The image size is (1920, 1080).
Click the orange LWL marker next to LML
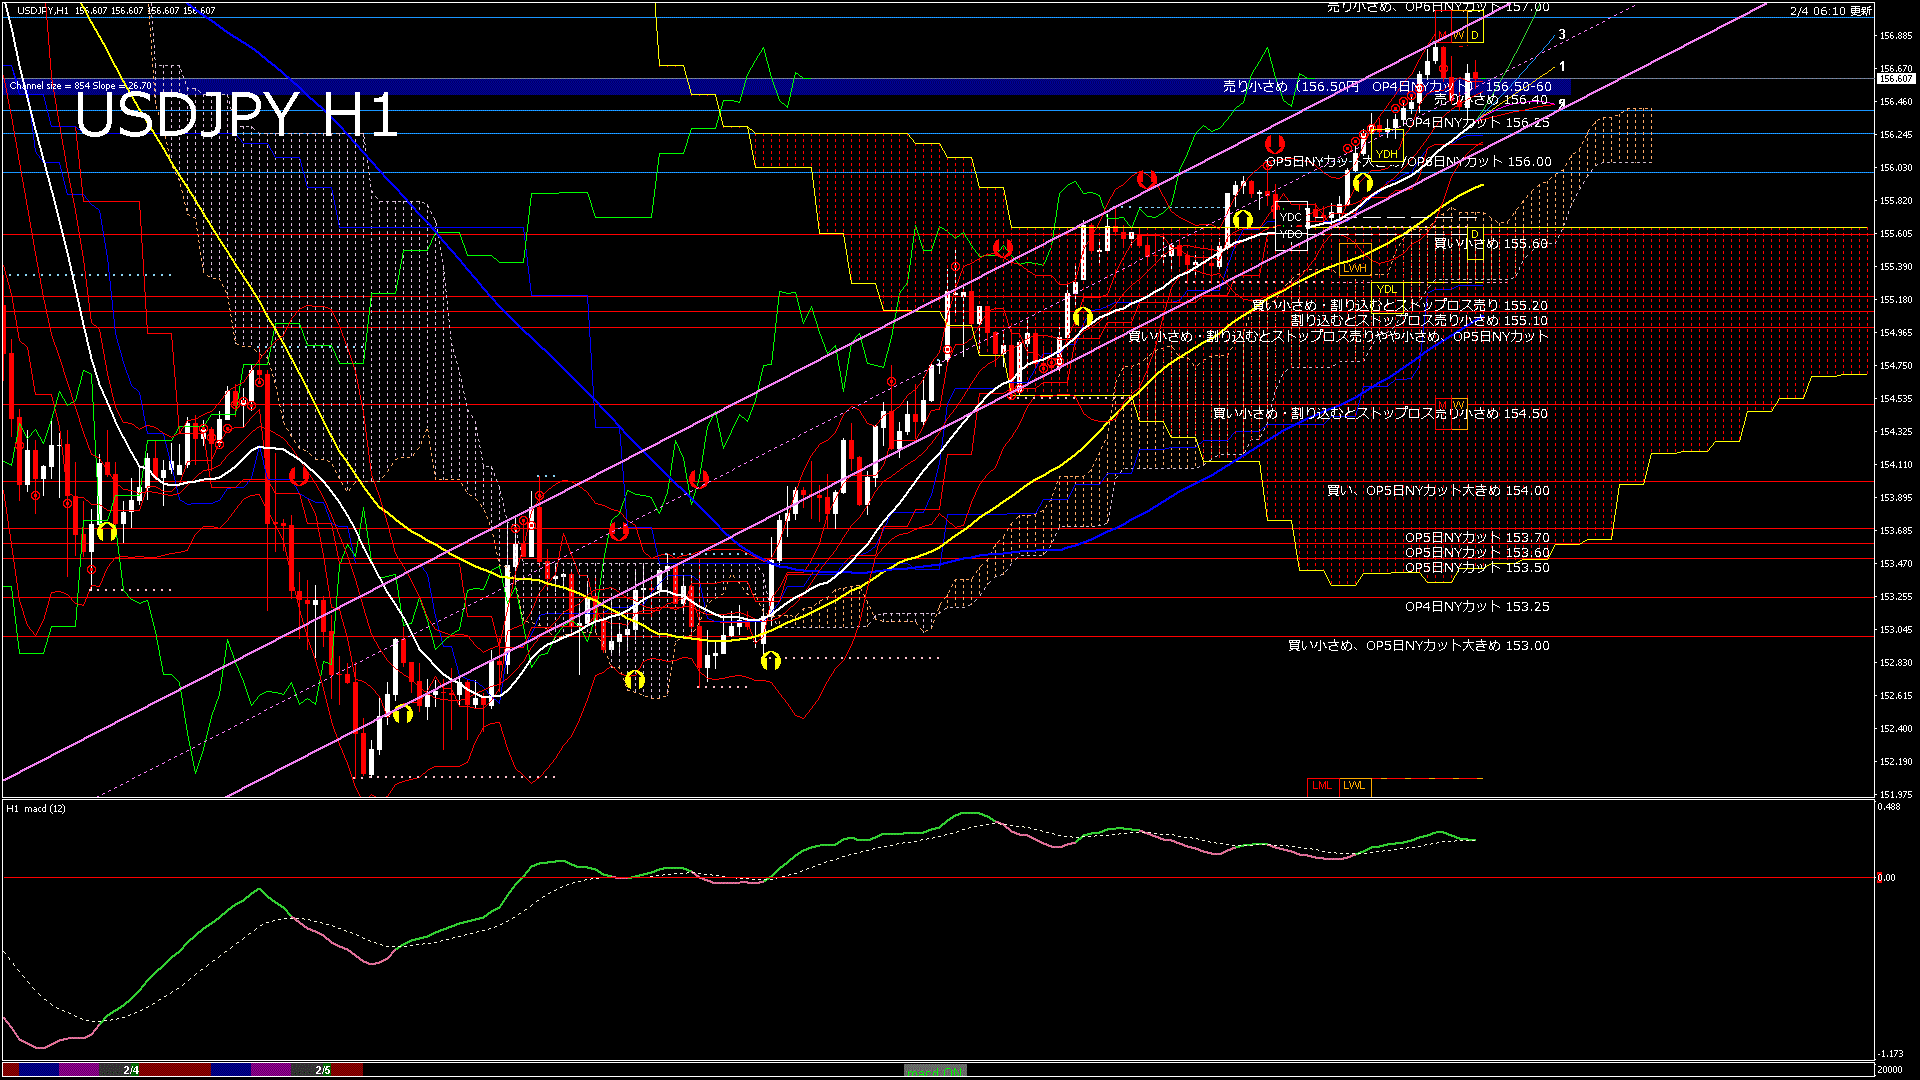click(1354, 786)
